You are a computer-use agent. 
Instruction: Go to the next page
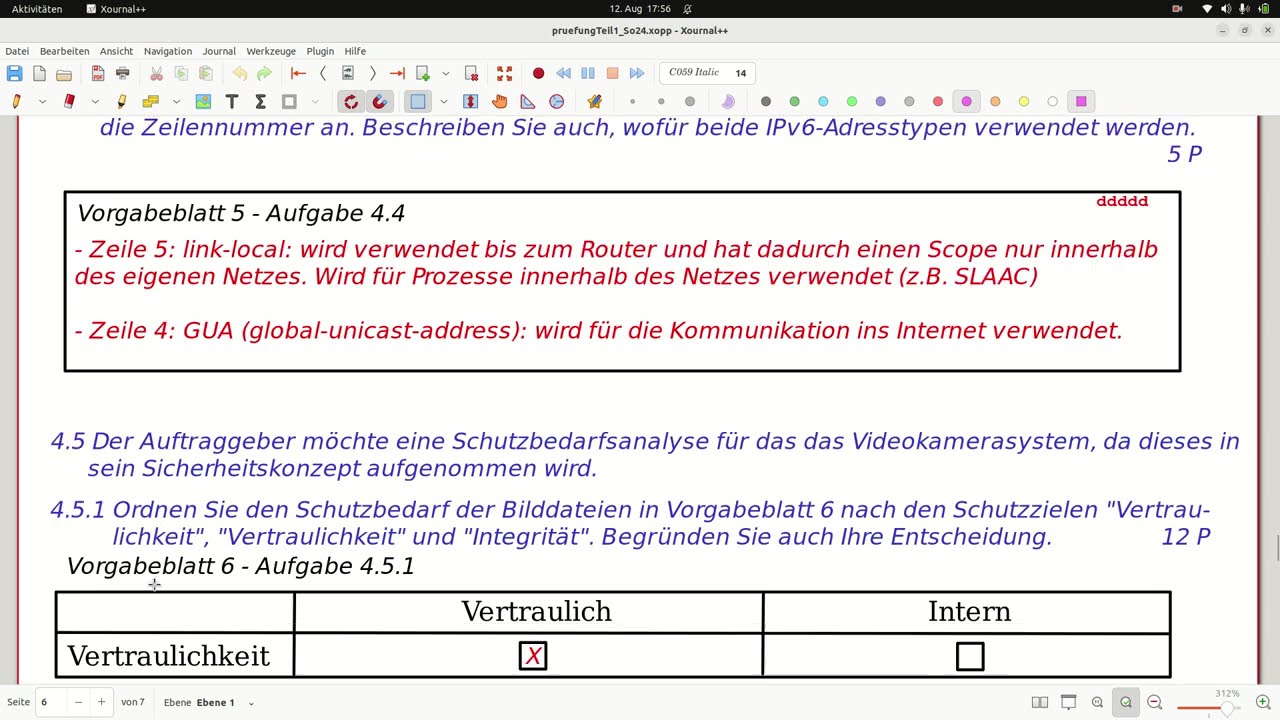coord(372,73)
